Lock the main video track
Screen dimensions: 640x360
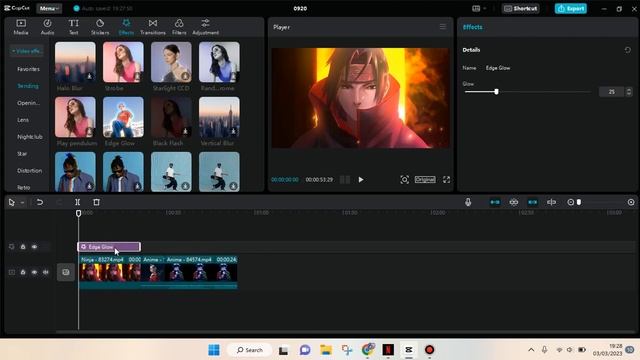23,272
